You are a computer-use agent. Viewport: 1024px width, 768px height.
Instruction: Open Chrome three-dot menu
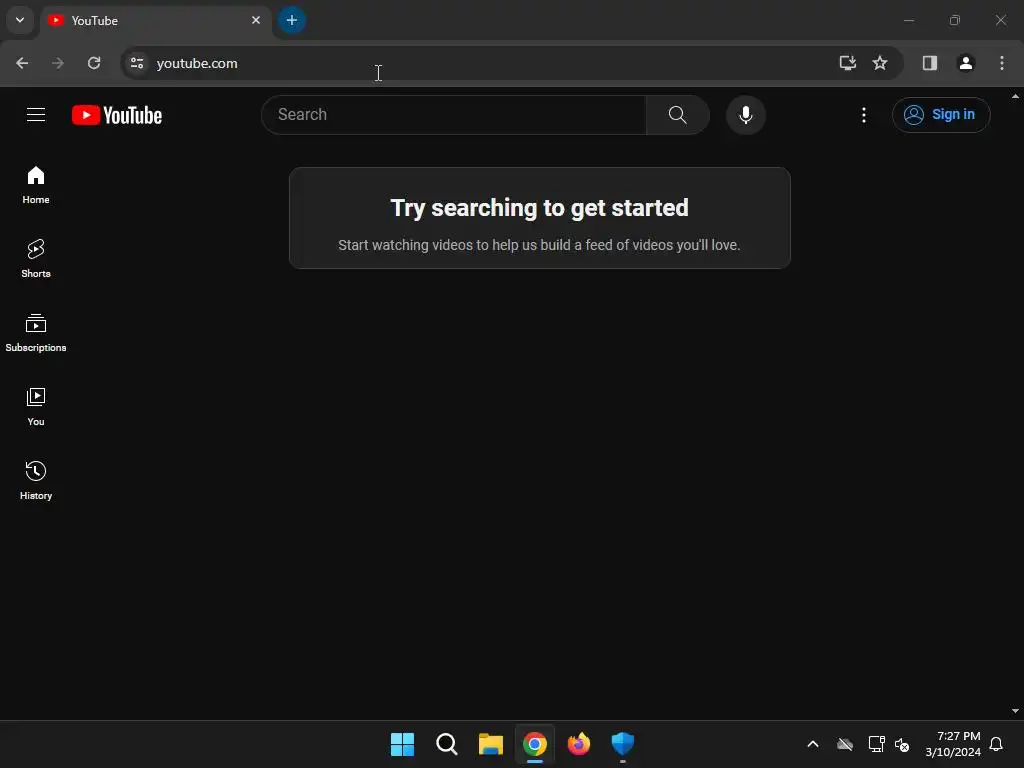[x=1001, y=63]
